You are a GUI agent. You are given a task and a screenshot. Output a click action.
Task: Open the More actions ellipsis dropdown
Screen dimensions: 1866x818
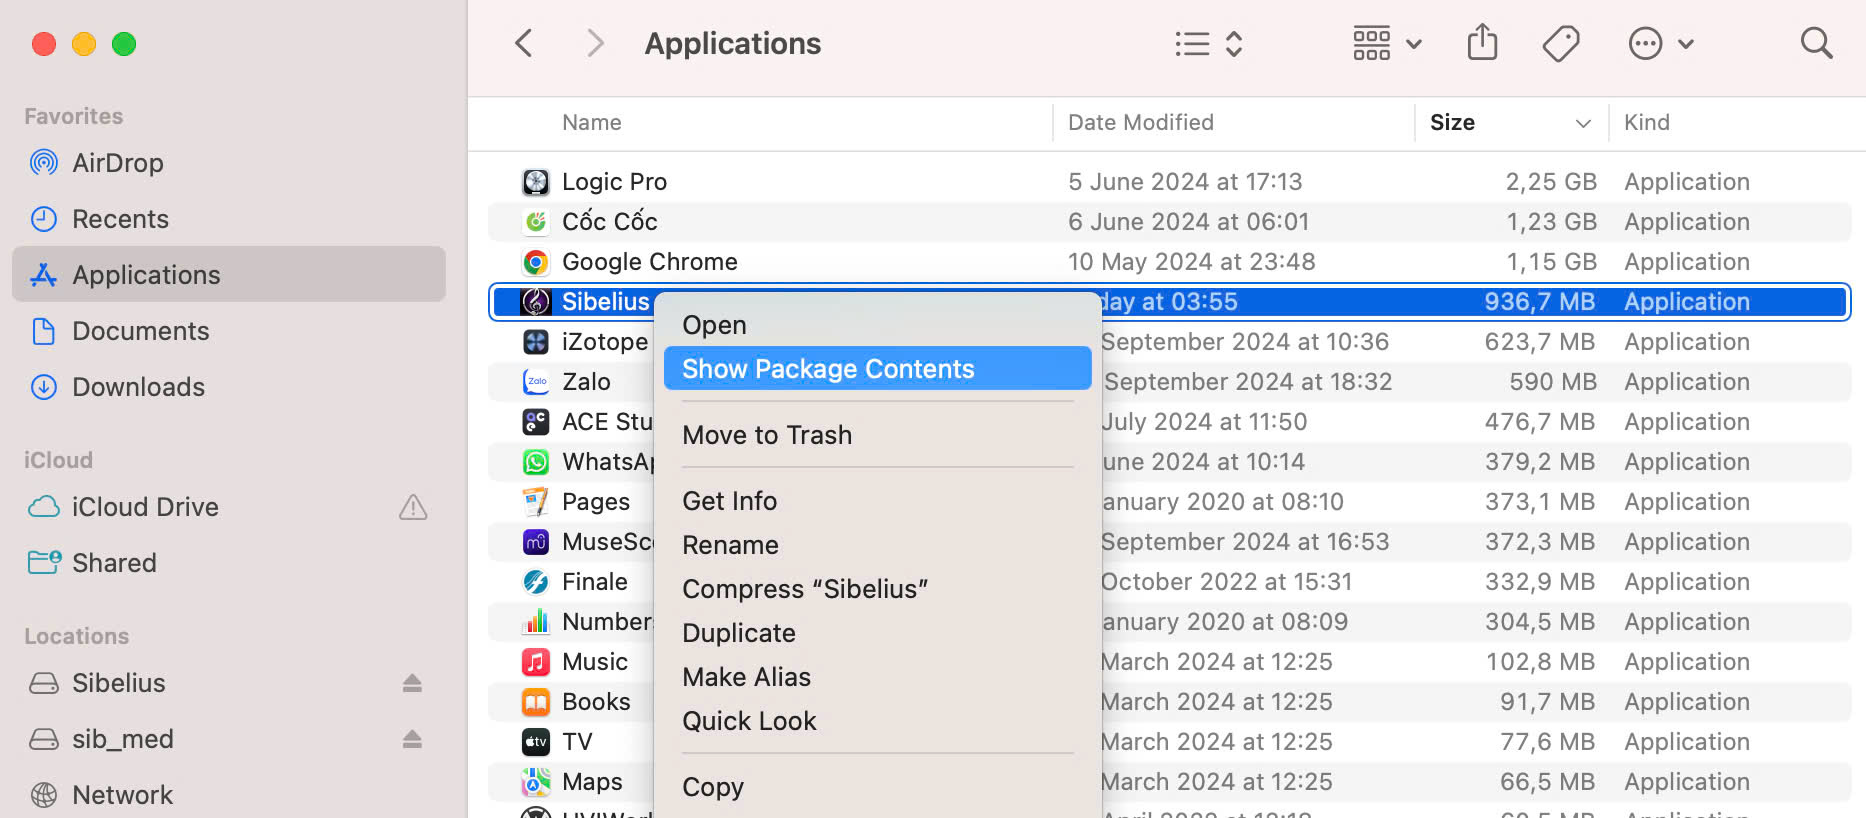[x=1661, y=44]
